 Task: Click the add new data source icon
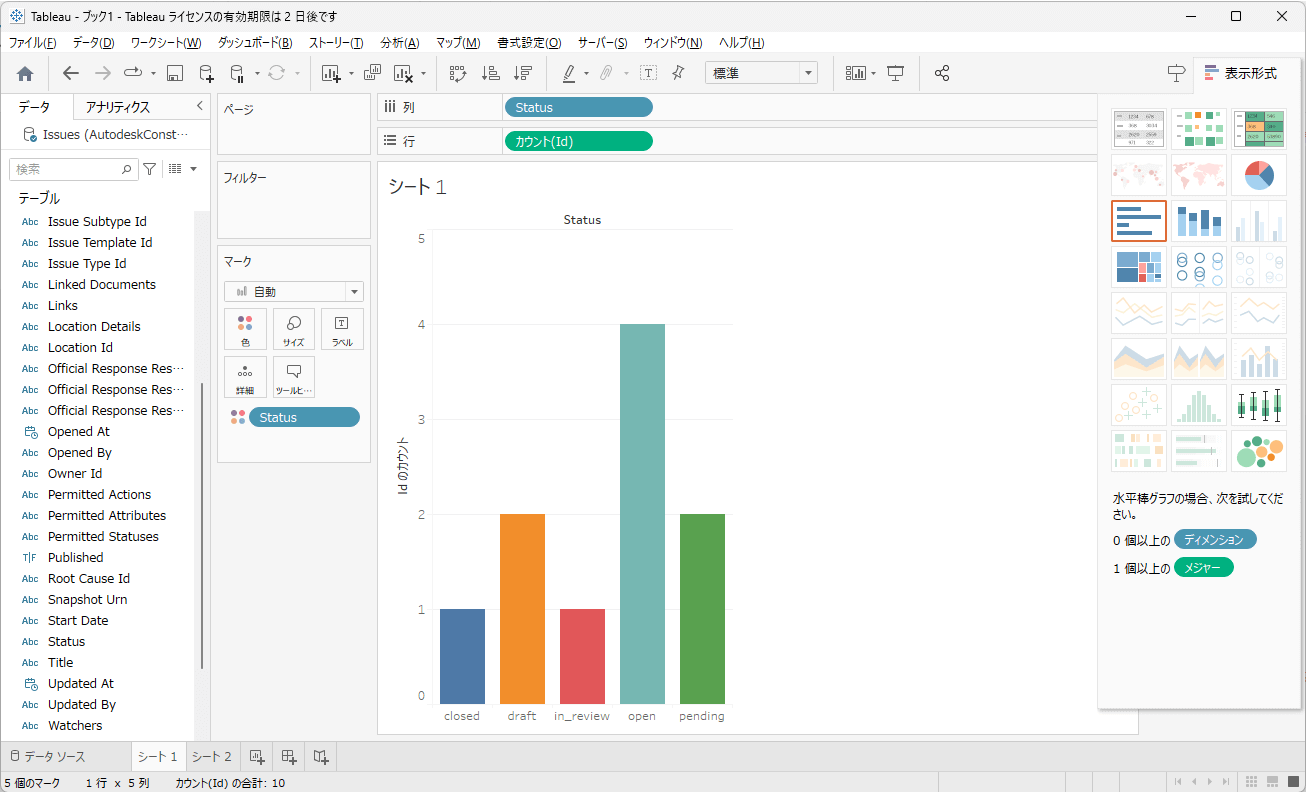click(206, 73)
